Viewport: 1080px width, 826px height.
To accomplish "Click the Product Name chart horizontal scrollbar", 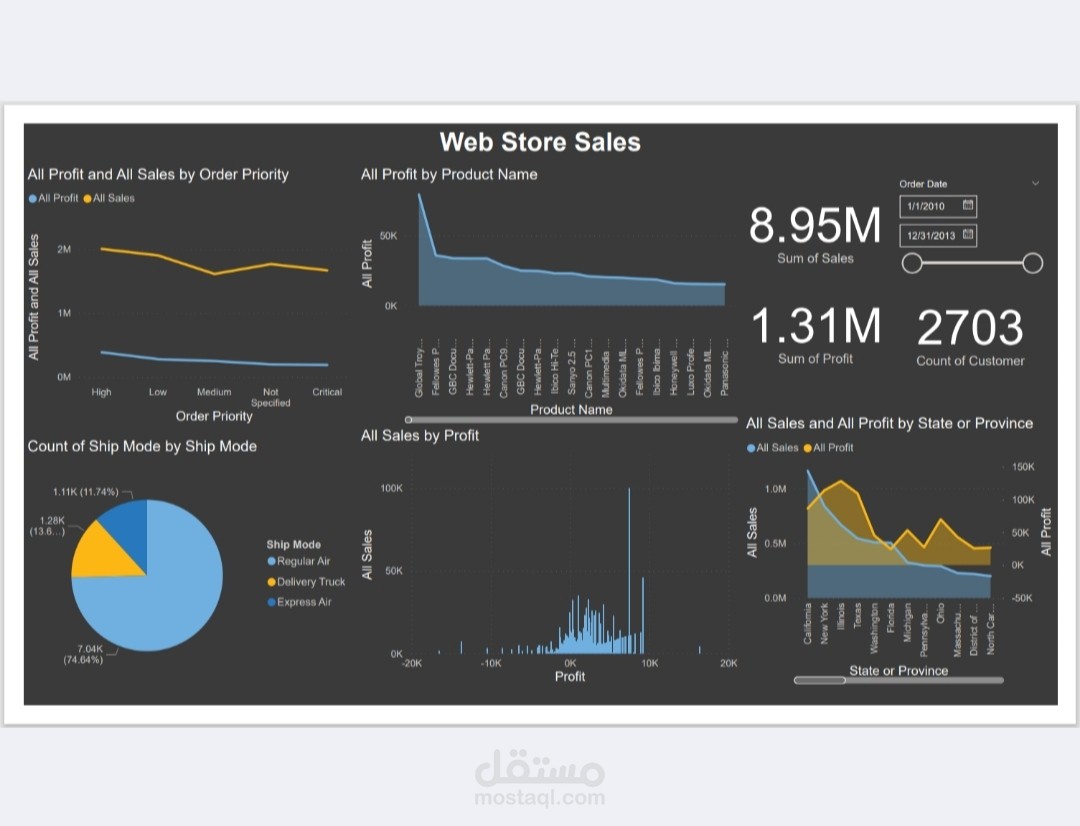I will coord(571,420).
